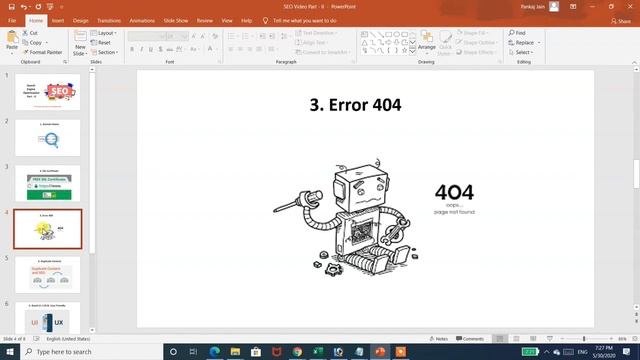
Task: Click the Share button
Action: pyautogui.click(x=621, y=21)
